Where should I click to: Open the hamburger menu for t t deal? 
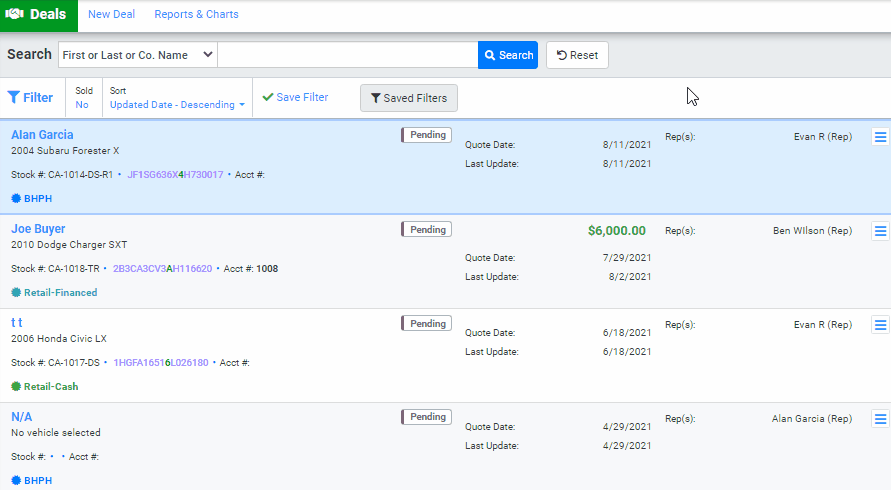click(x=880, y=325)
